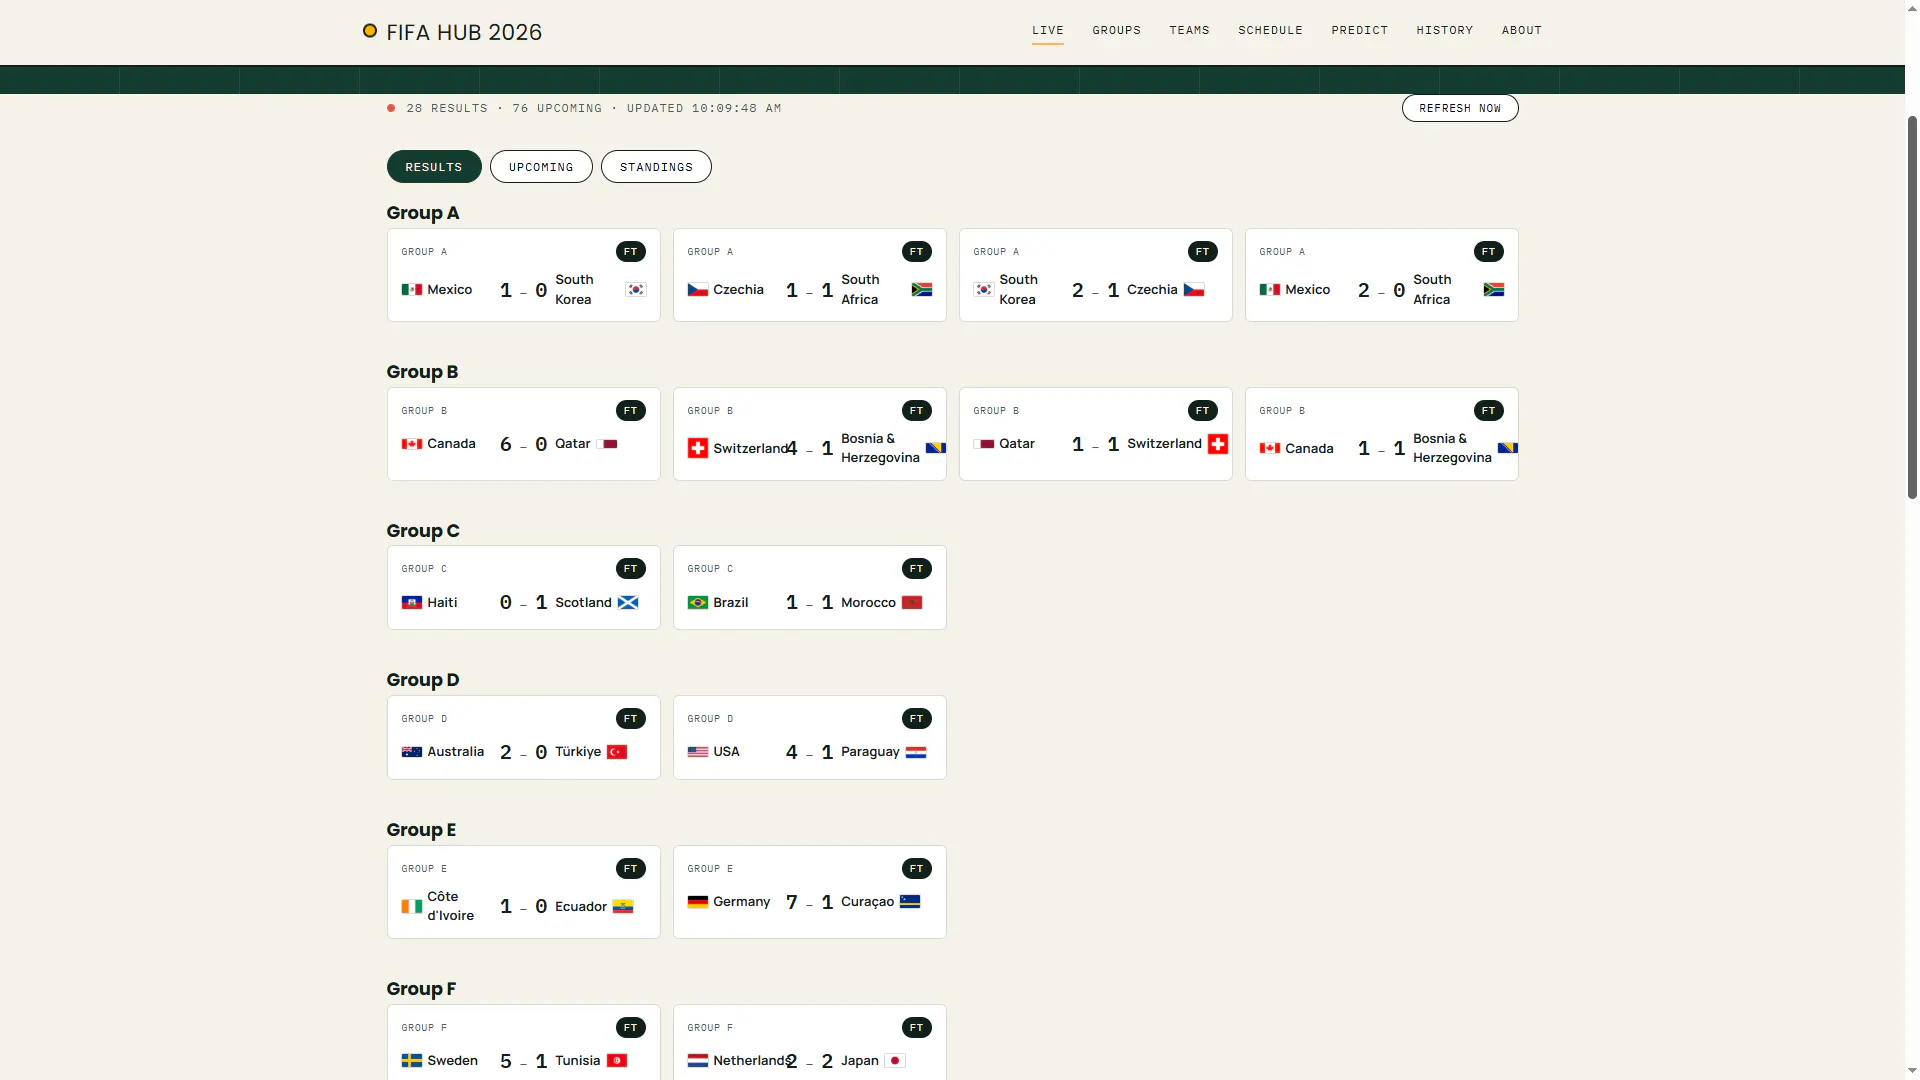The height and width of the screenshot is (1080, 1920).
Task: Click Mexico flag in Mexico 1-0 South Korea card
Action: pos(412,290)
